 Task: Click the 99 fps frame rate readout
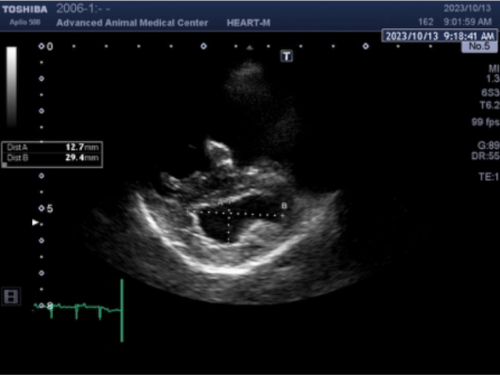(485, 122)
